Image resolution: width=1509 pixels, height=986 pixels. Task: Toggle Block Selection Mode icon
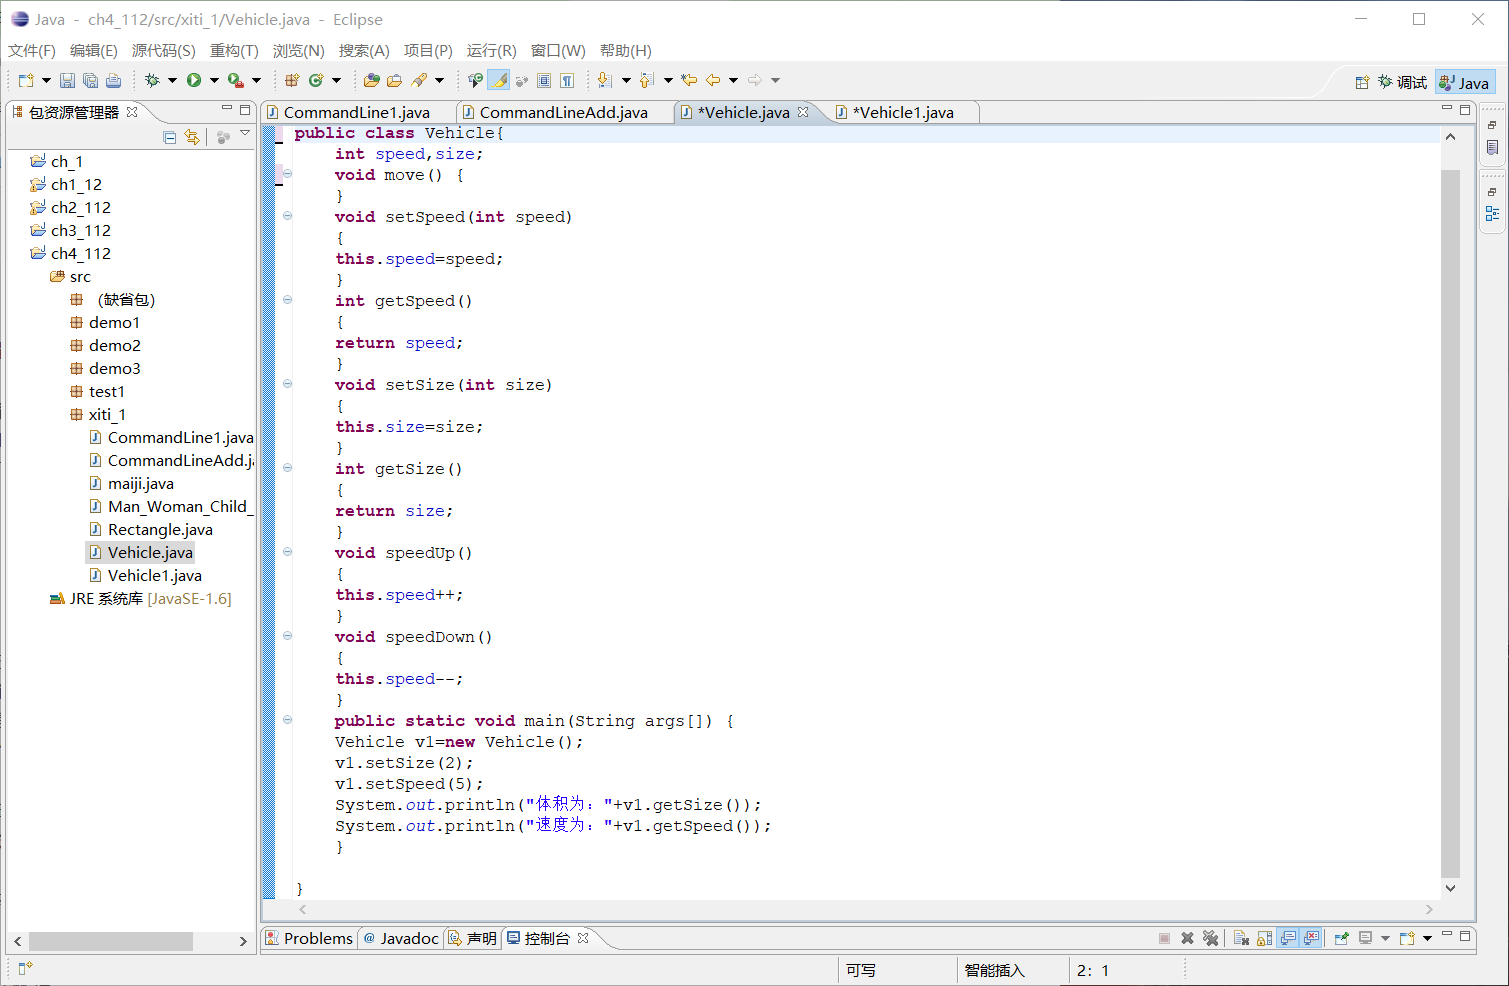[544, 80]
